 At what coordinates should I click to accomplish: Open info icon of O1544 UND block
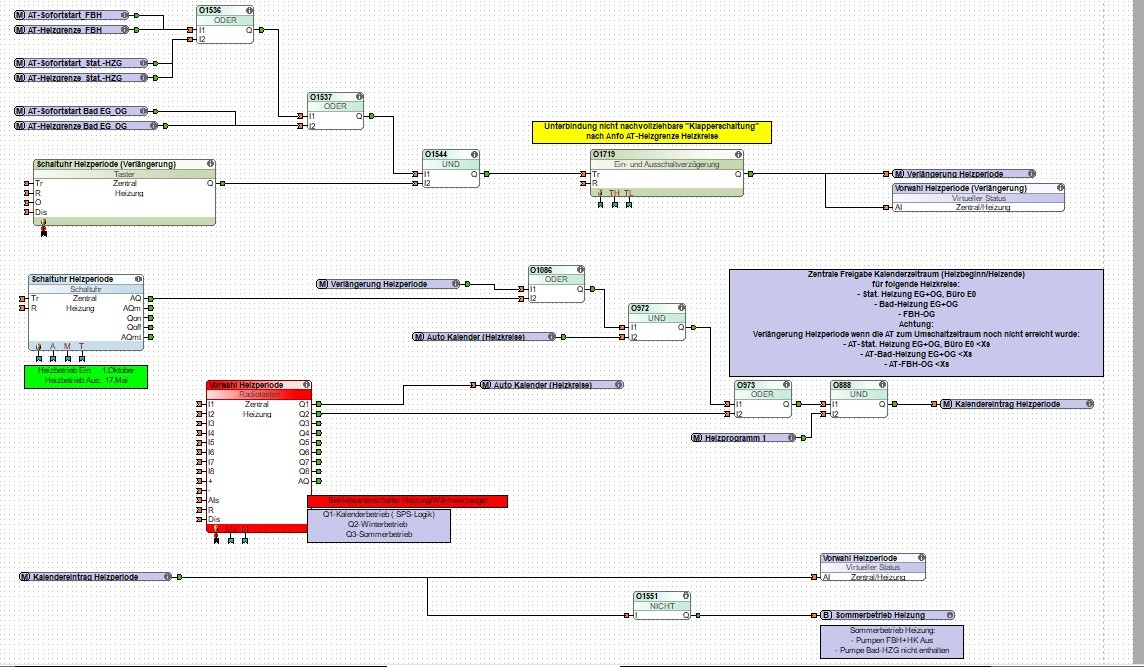point(474,155)
